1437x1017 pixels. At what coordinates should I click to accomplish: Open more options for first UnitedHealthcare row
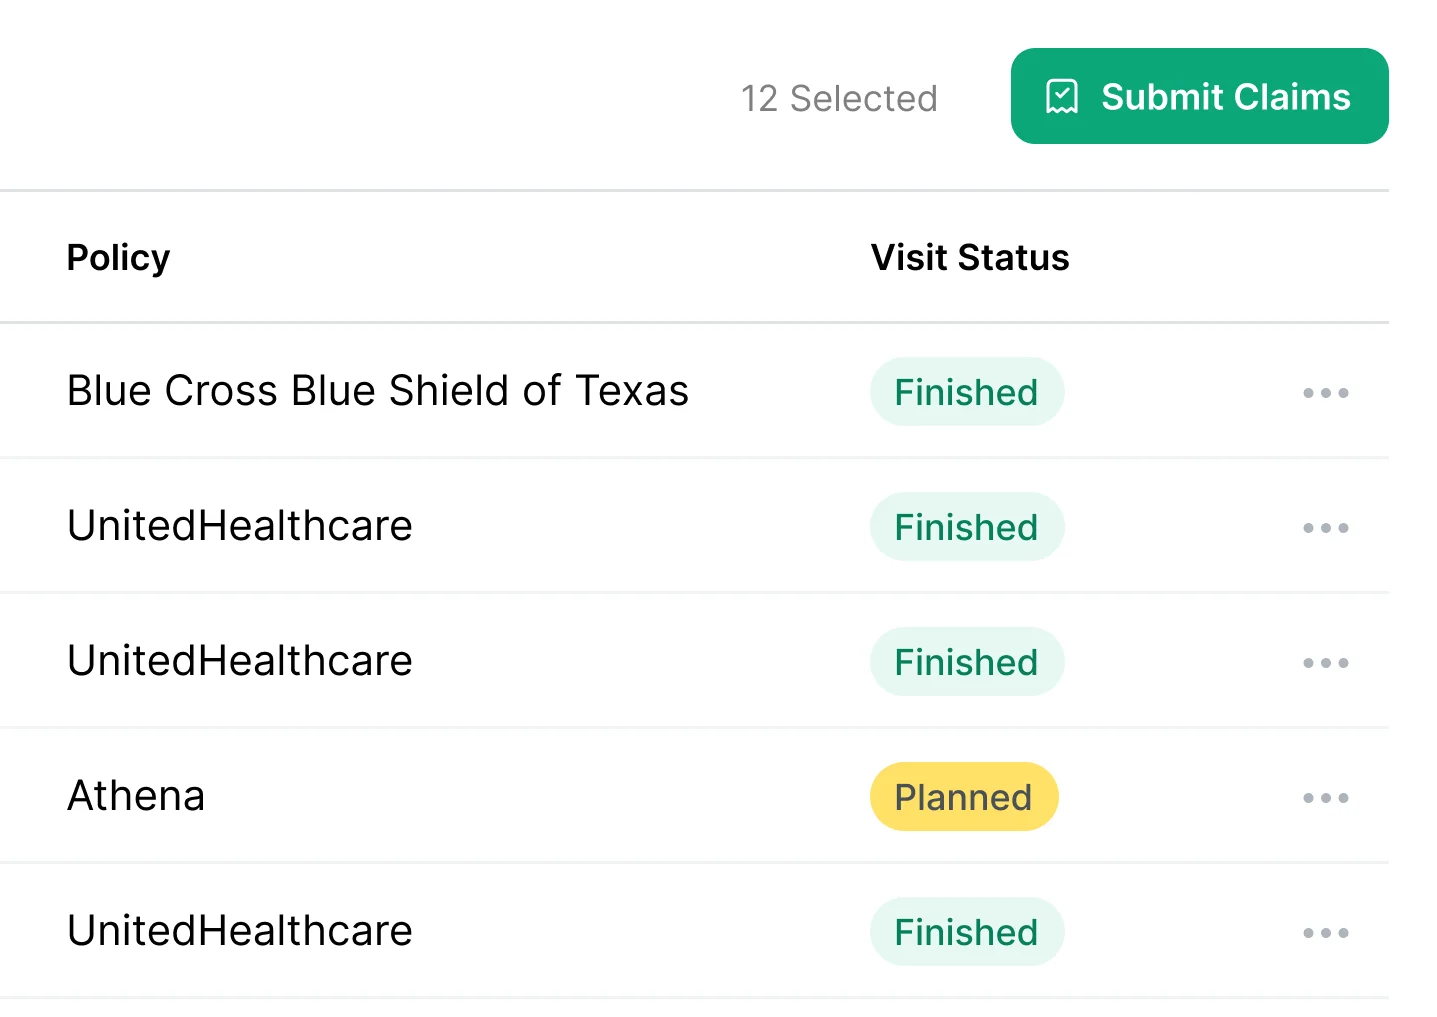1325,528
